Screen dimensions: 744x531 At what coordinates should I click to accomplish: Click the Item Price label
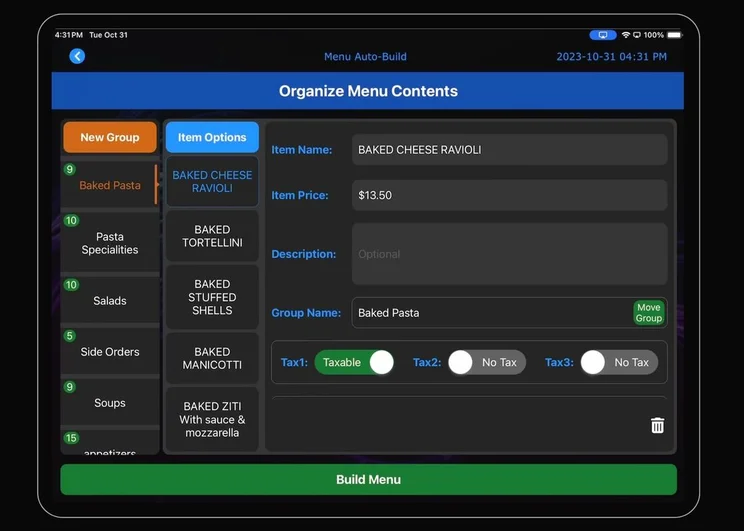pos(300,195)
